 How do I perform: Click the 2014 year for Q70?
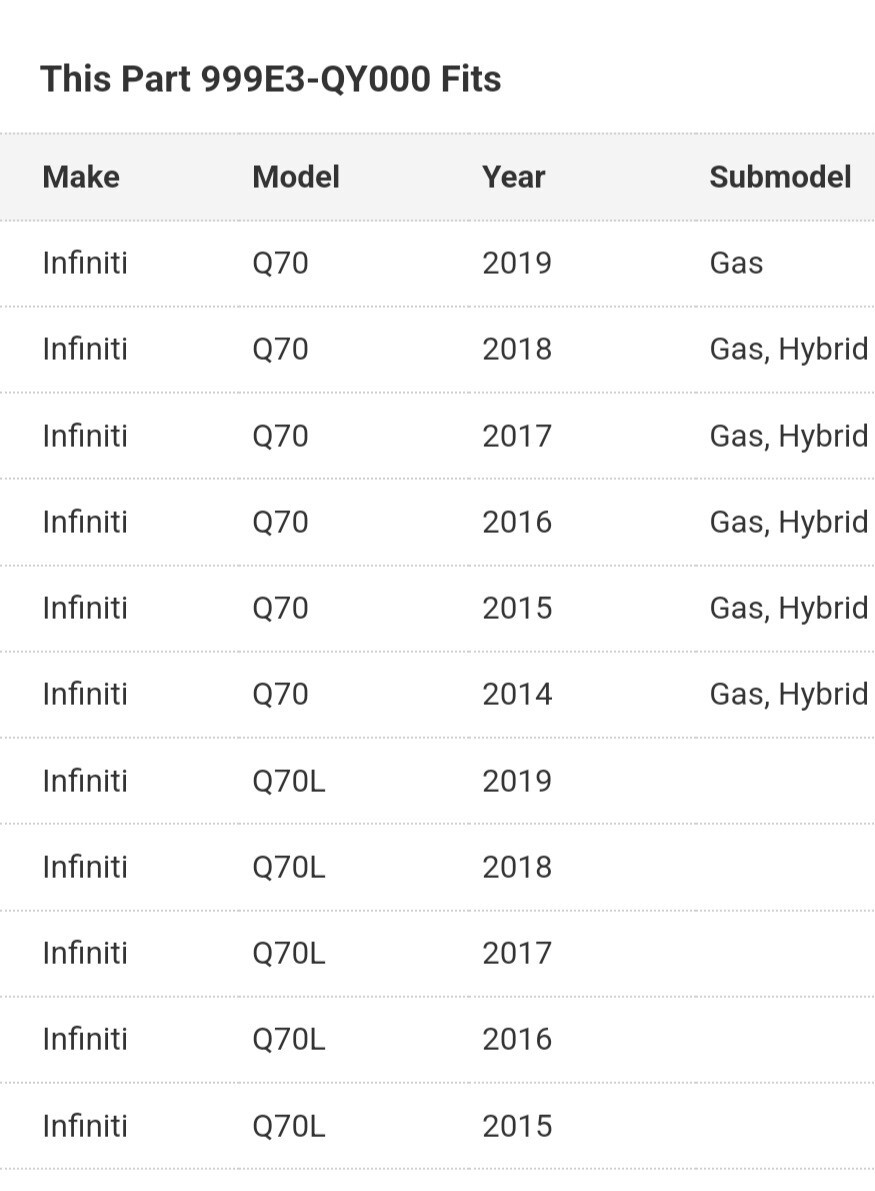516,694
